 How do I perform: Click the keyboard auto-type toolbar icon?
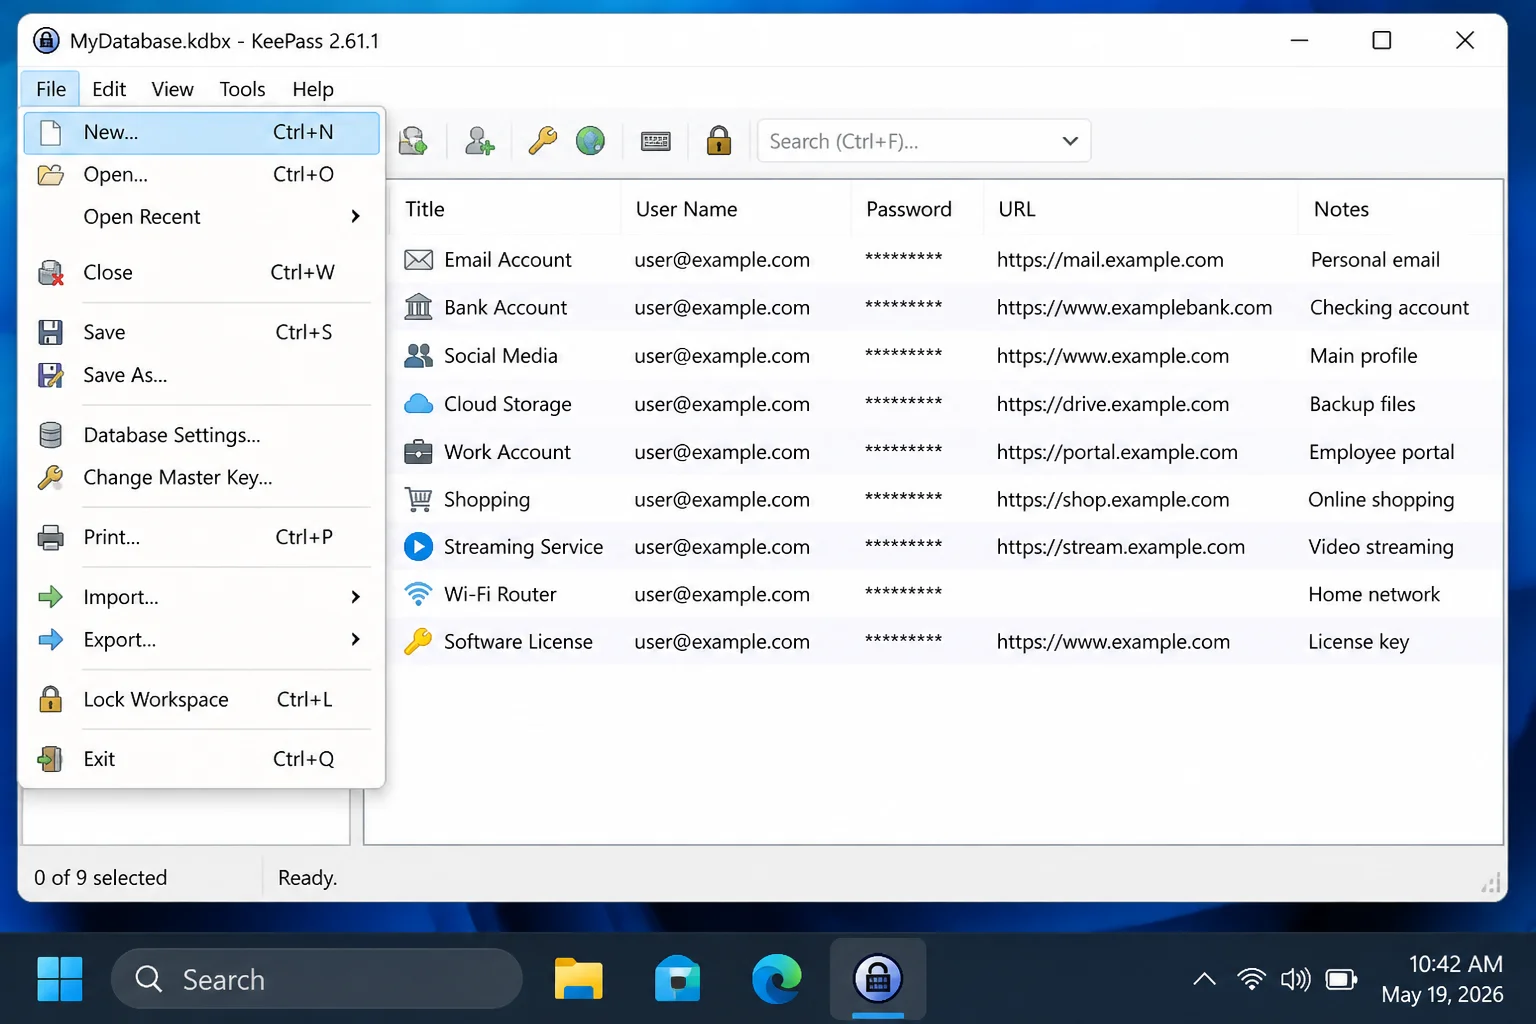click(656, 141)
